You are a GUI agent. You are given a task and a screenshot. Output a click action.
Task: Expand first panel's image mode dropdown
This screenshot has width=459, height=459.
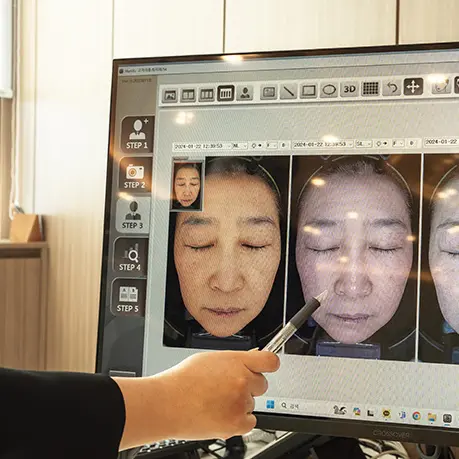coord(240,146)
